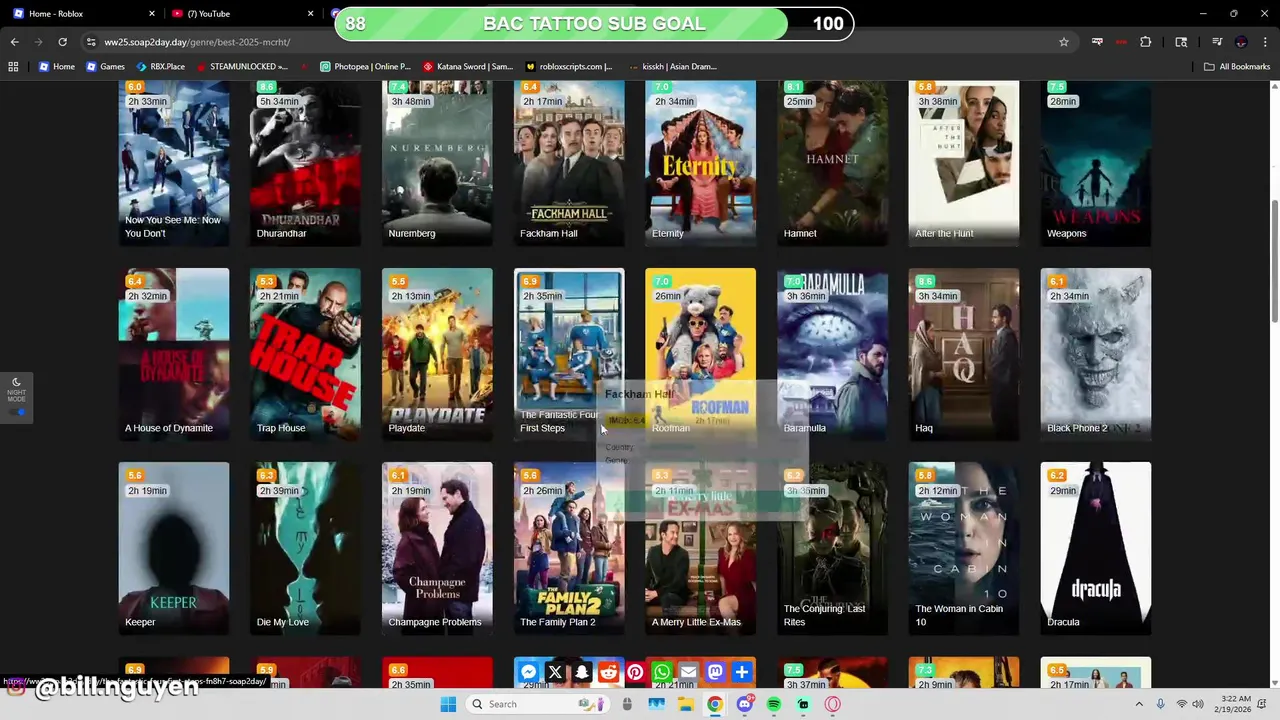The width and height of the screenshot is (1280, 720).
Task: Share via the WhatsApp icon
Action: (662, 672)
